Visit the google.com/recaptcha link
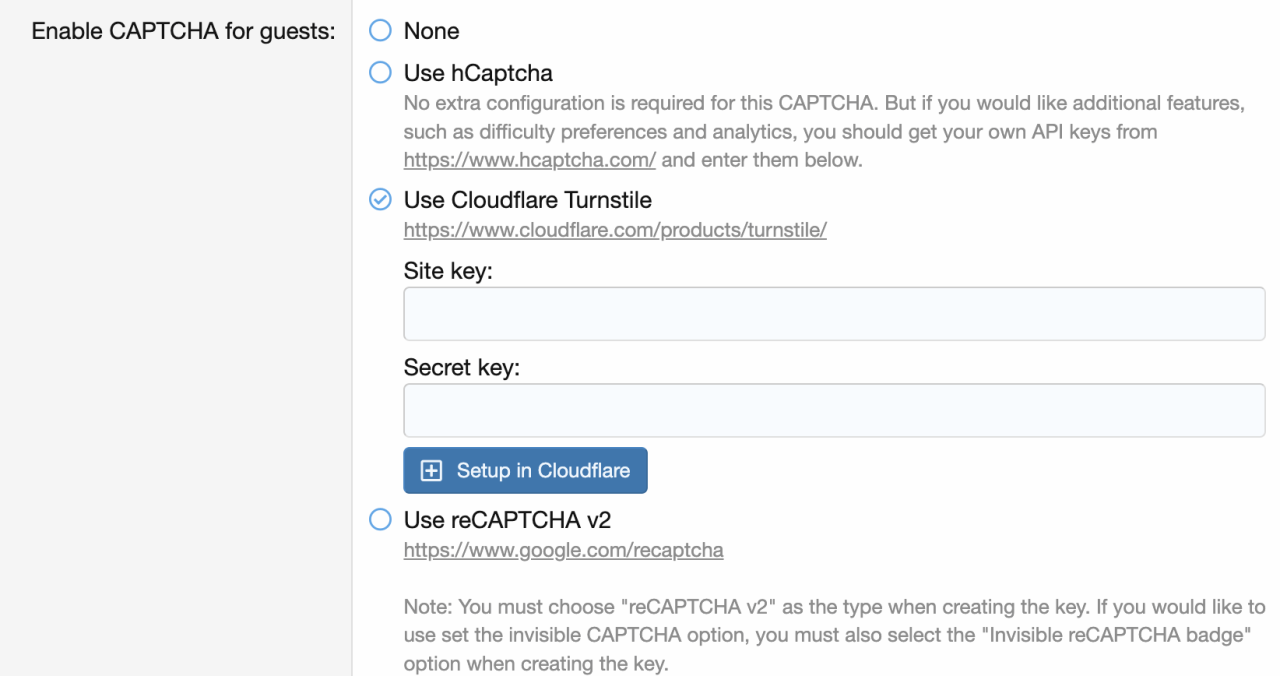The height and width of the screenshot is (676, 1280). coord(563,550)
